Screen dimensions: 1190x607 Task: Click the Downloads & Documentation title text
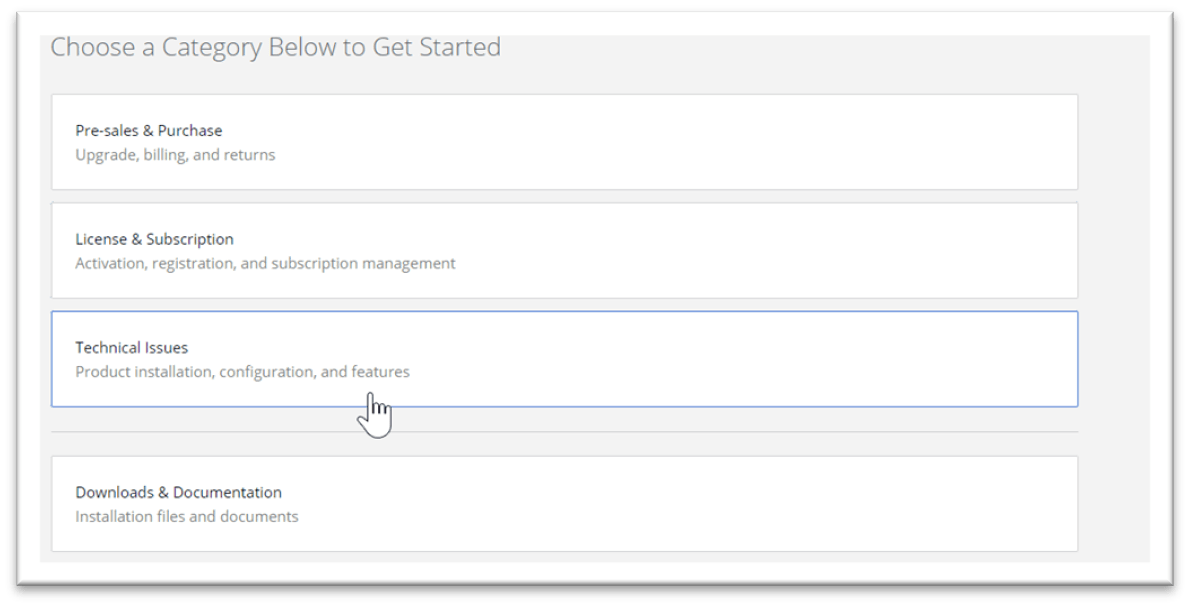(x=179, y=492)
